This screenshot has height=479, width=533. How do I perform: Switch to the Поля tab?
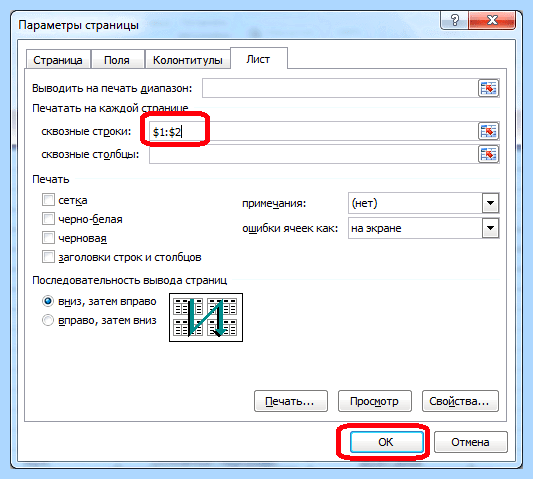pos(117,60)
